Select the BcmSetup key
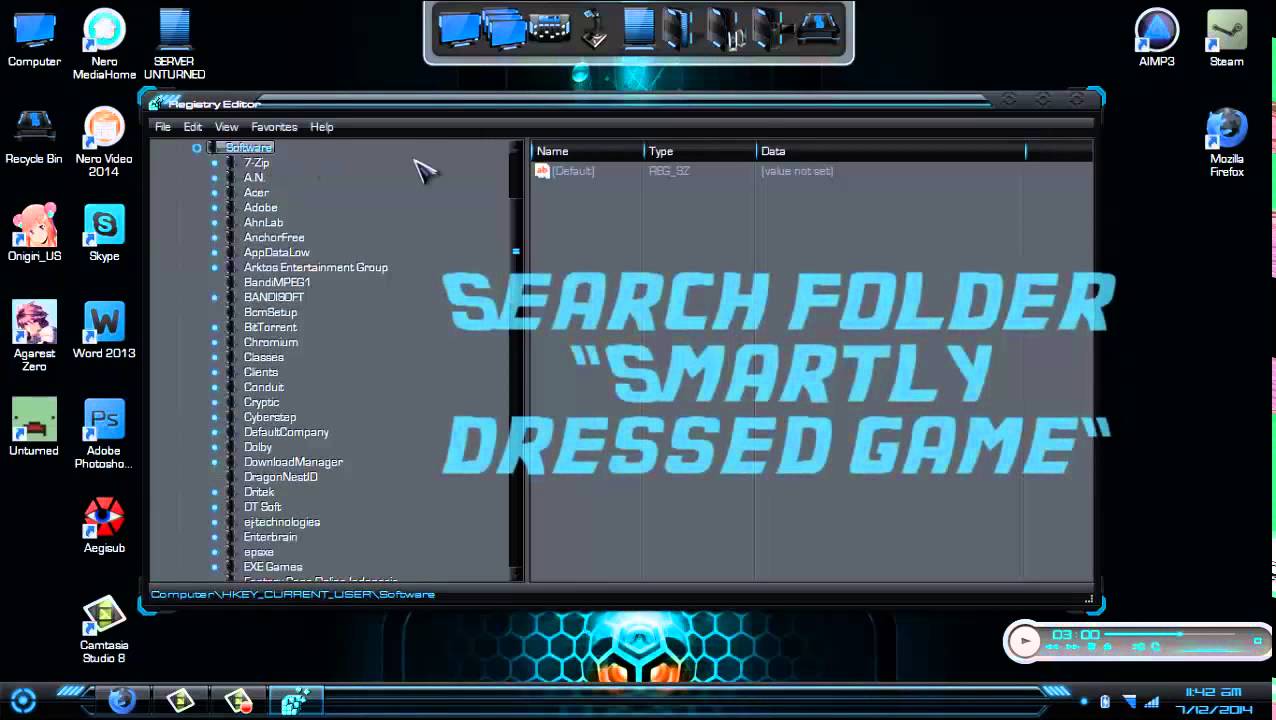Image resolution: width=1276 pixels, height=720 pixels. tap(270, 313)
